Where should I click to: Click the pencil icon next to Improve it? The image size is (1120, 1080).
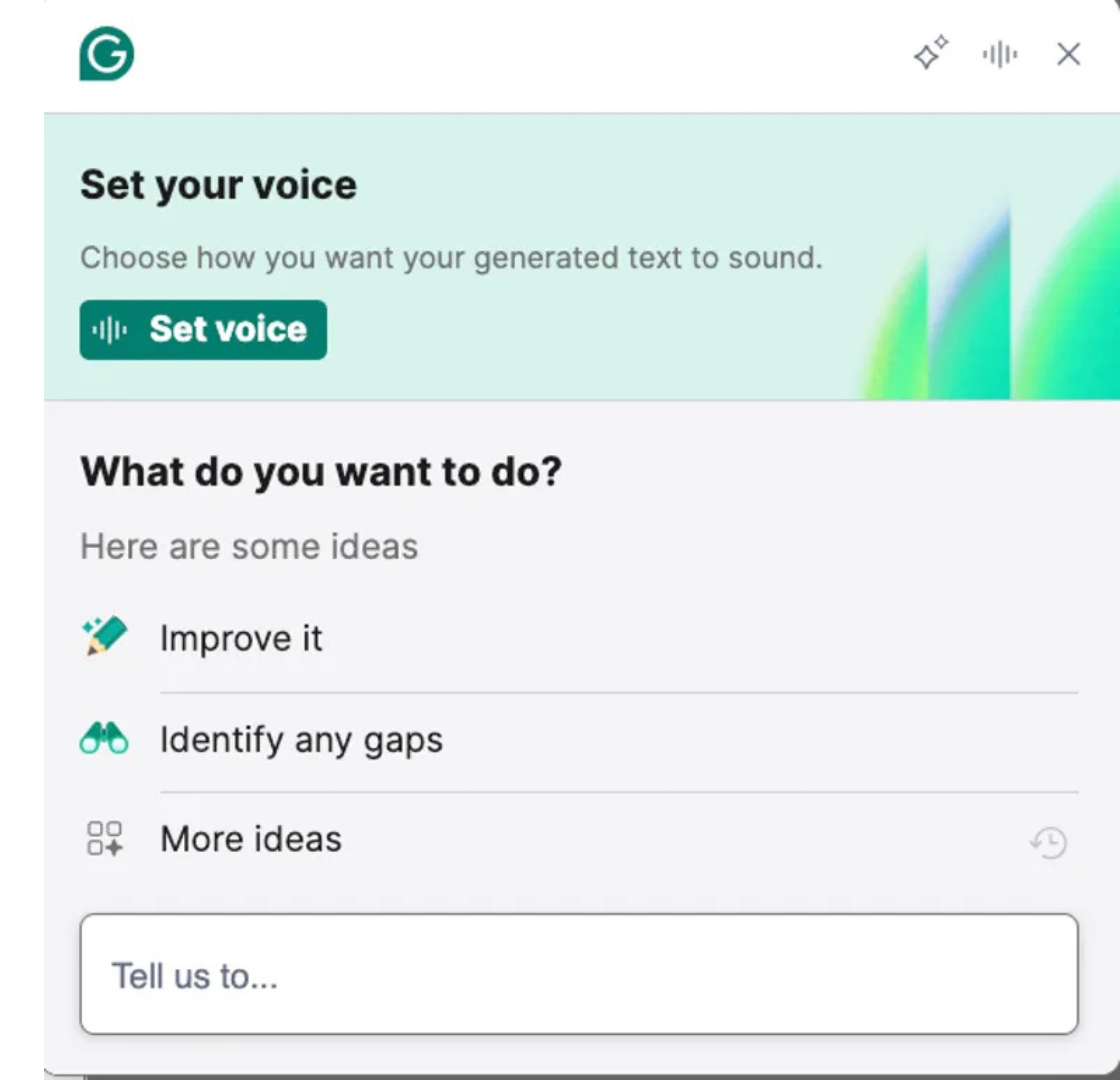[103, 637]
